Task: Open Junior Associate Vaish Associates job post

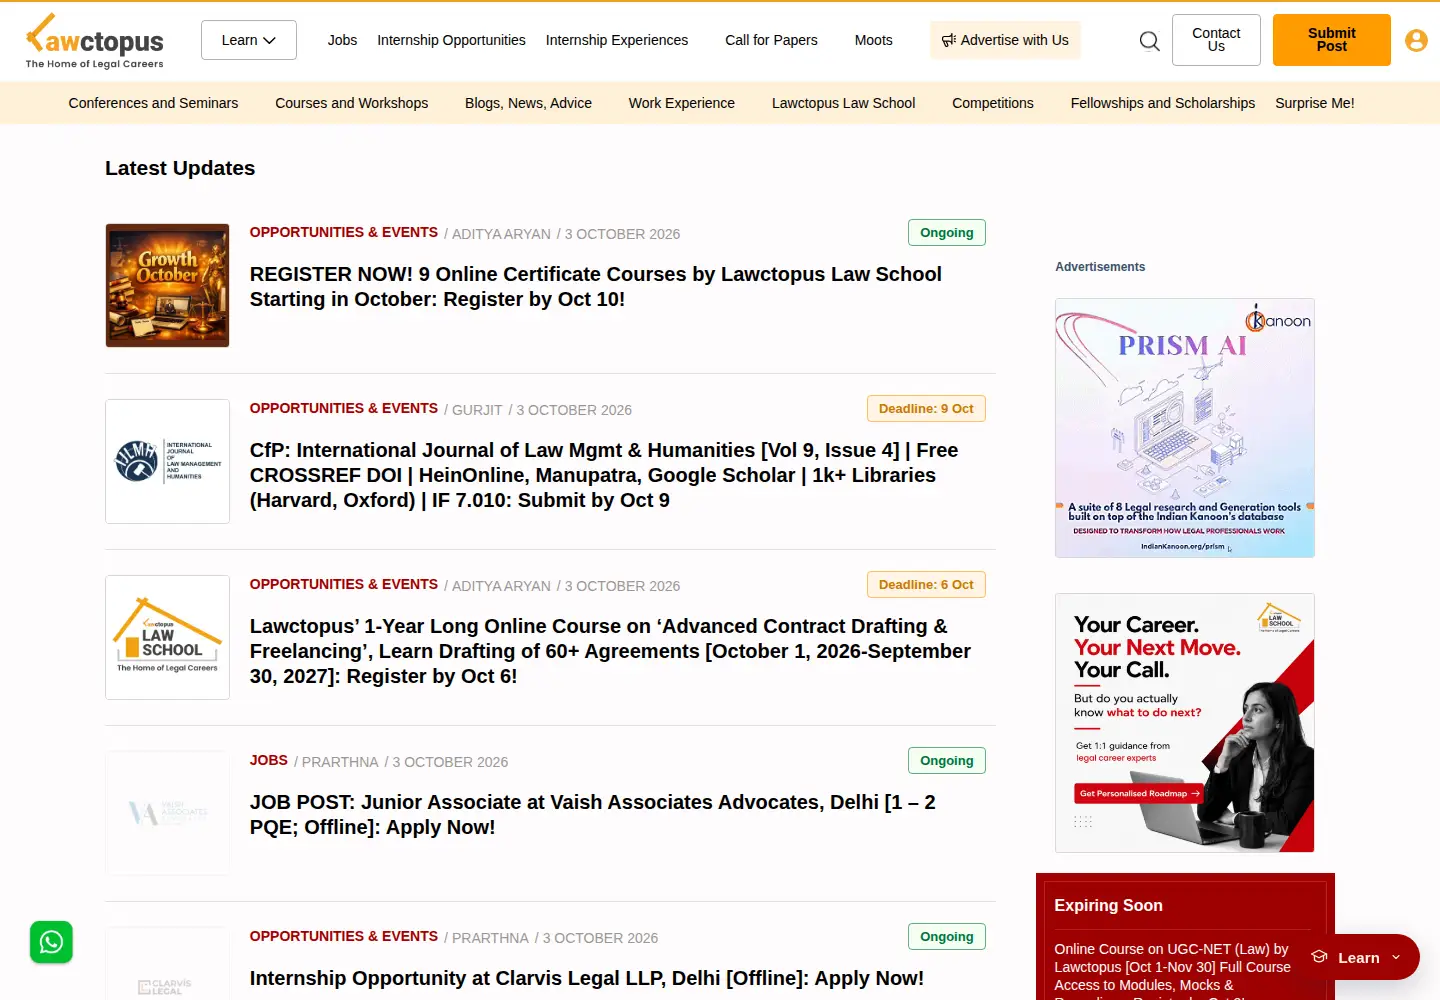Action: coord(592,814)
